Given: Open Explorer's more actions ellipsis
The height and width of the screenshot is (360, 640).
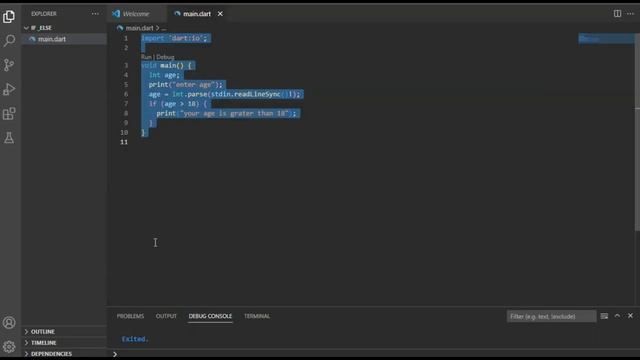Looking at the screenshot, I should click(x=95, y=13).
